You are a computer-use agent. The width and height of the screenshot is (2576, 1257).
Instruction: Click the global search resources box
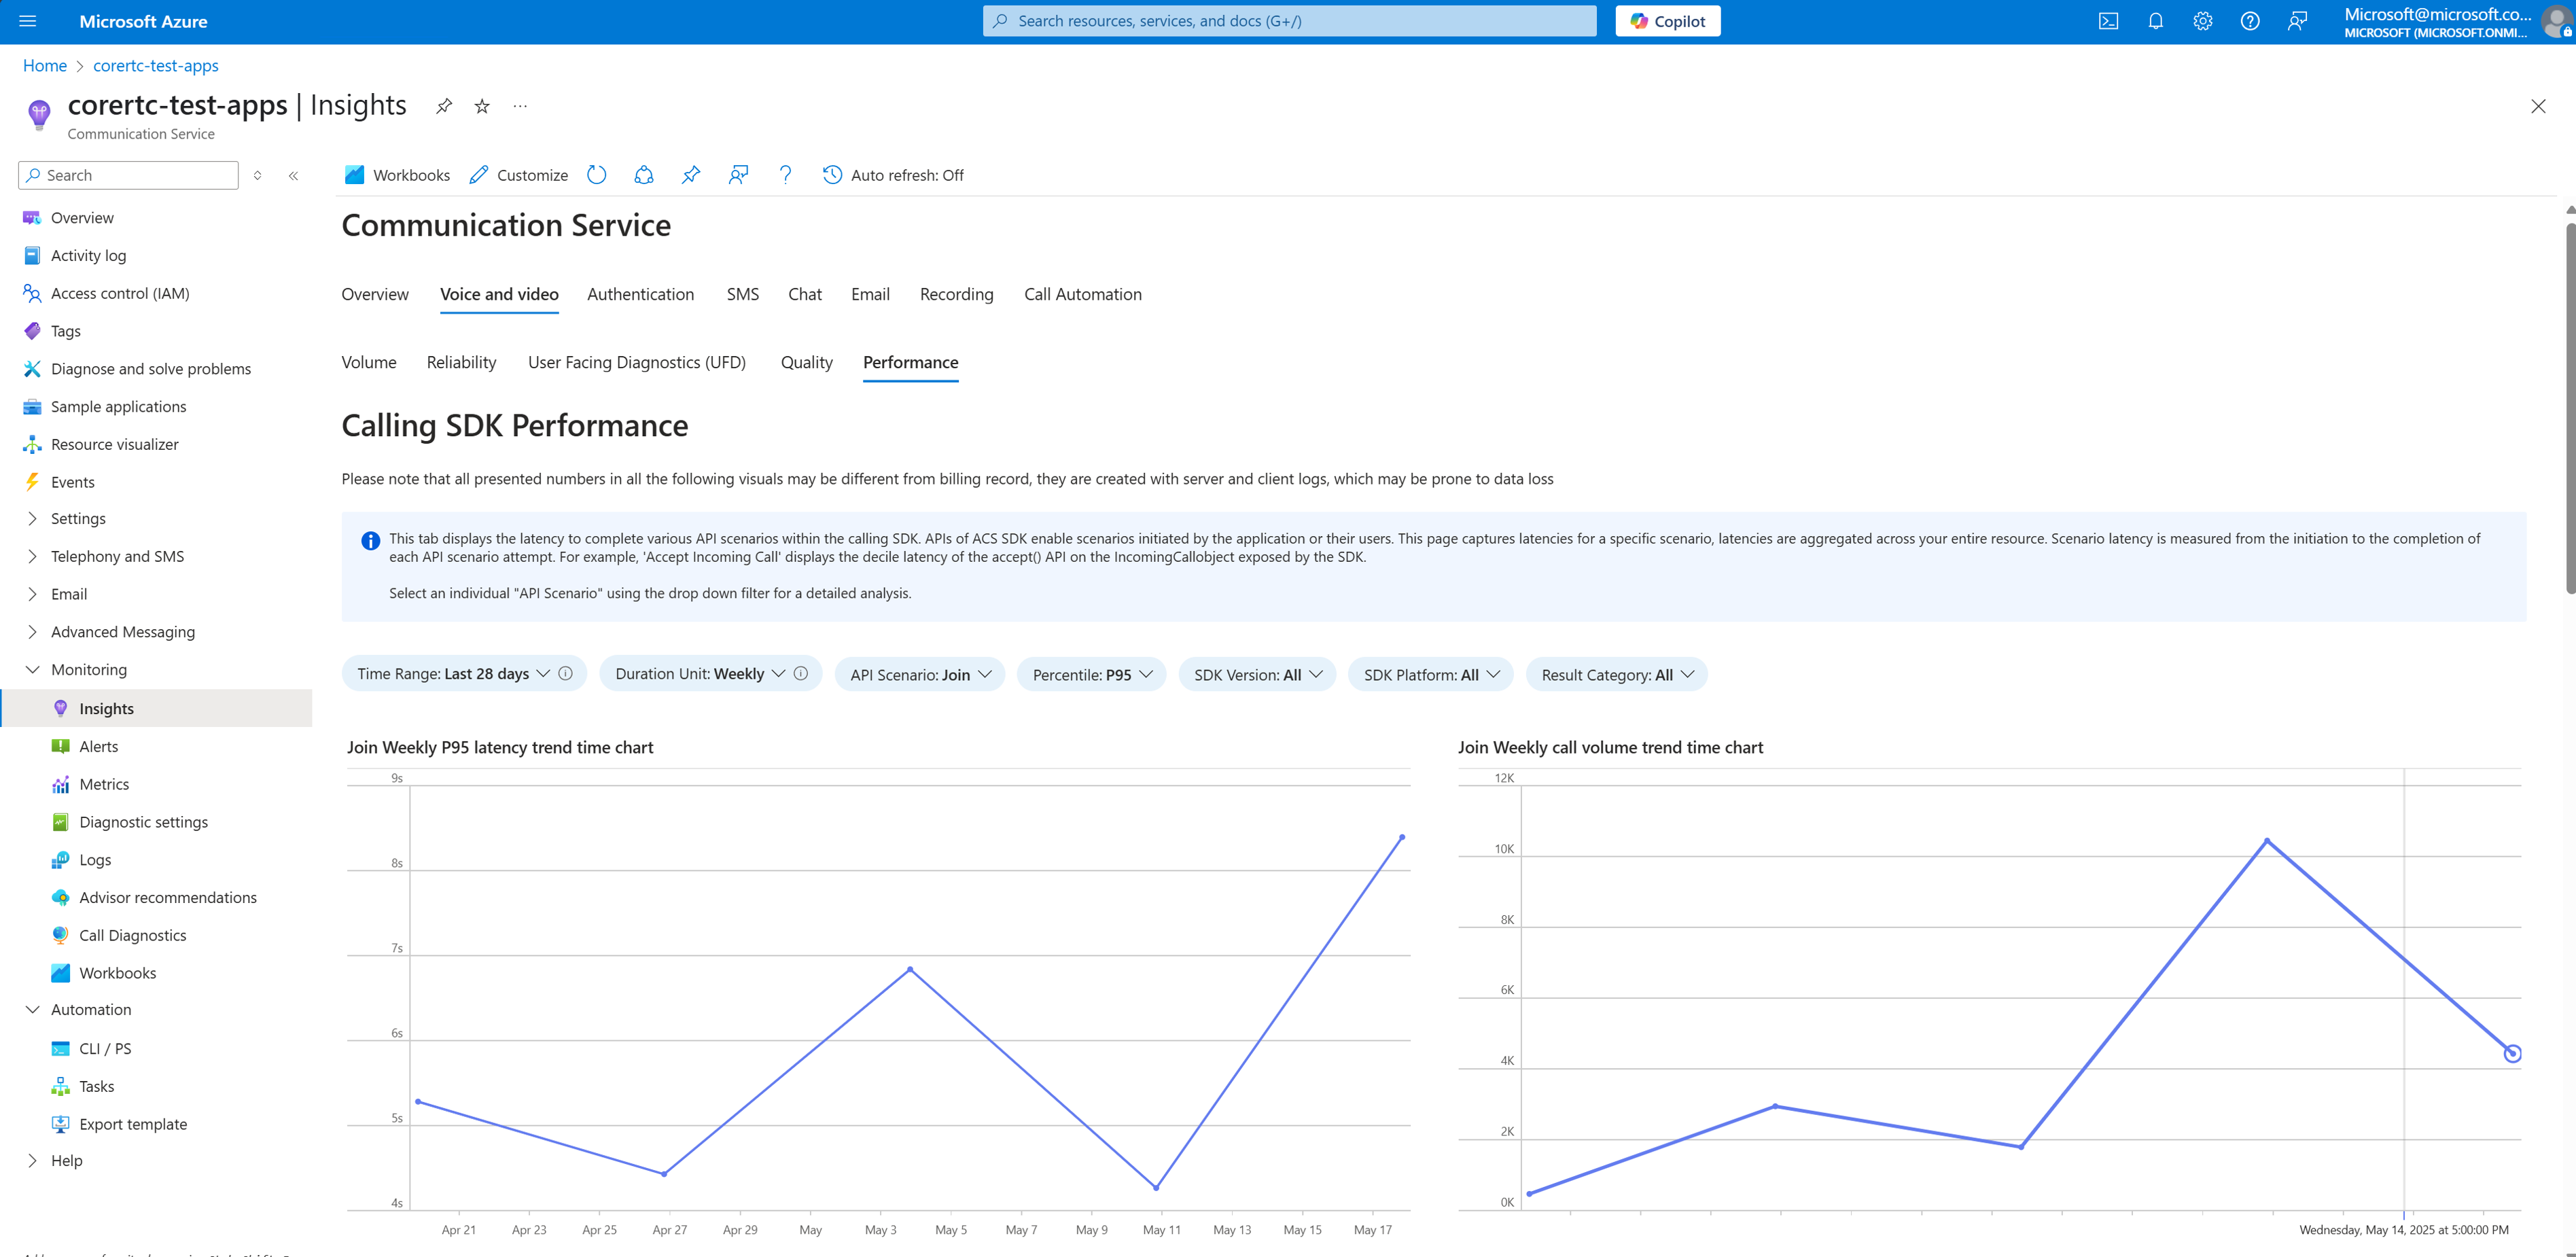pyautogui.click(x=1290, y=21)
